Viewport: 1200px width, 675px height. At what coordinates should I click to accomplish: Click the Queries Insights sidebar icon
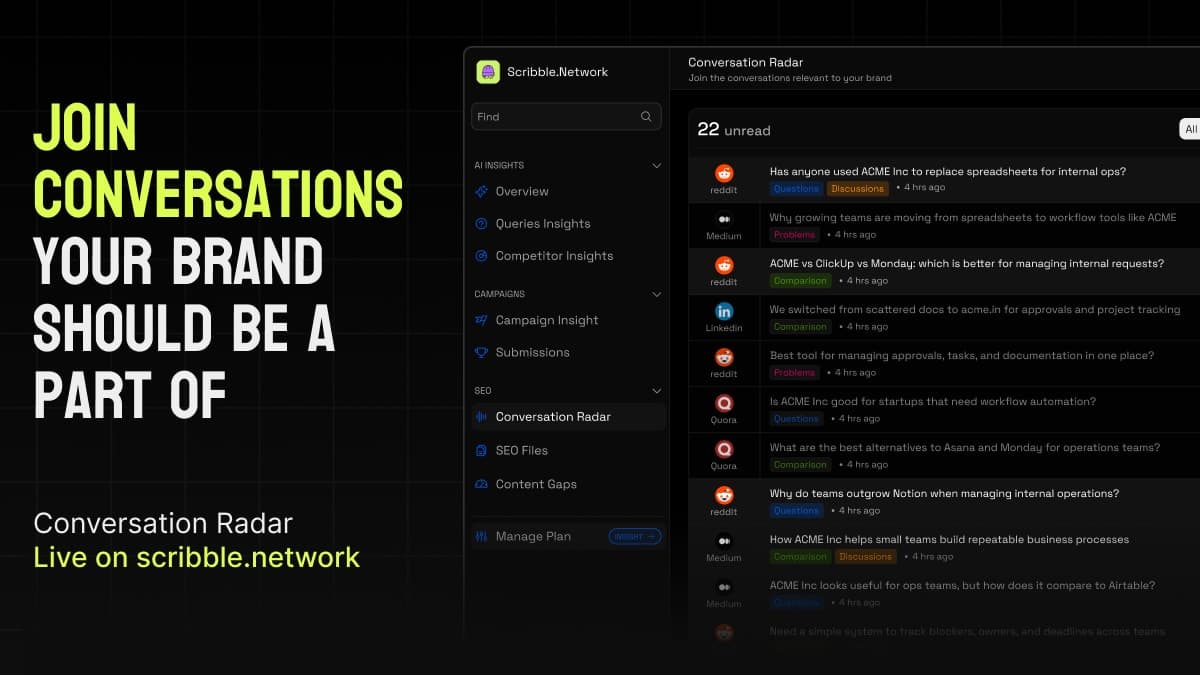[482, 224]
